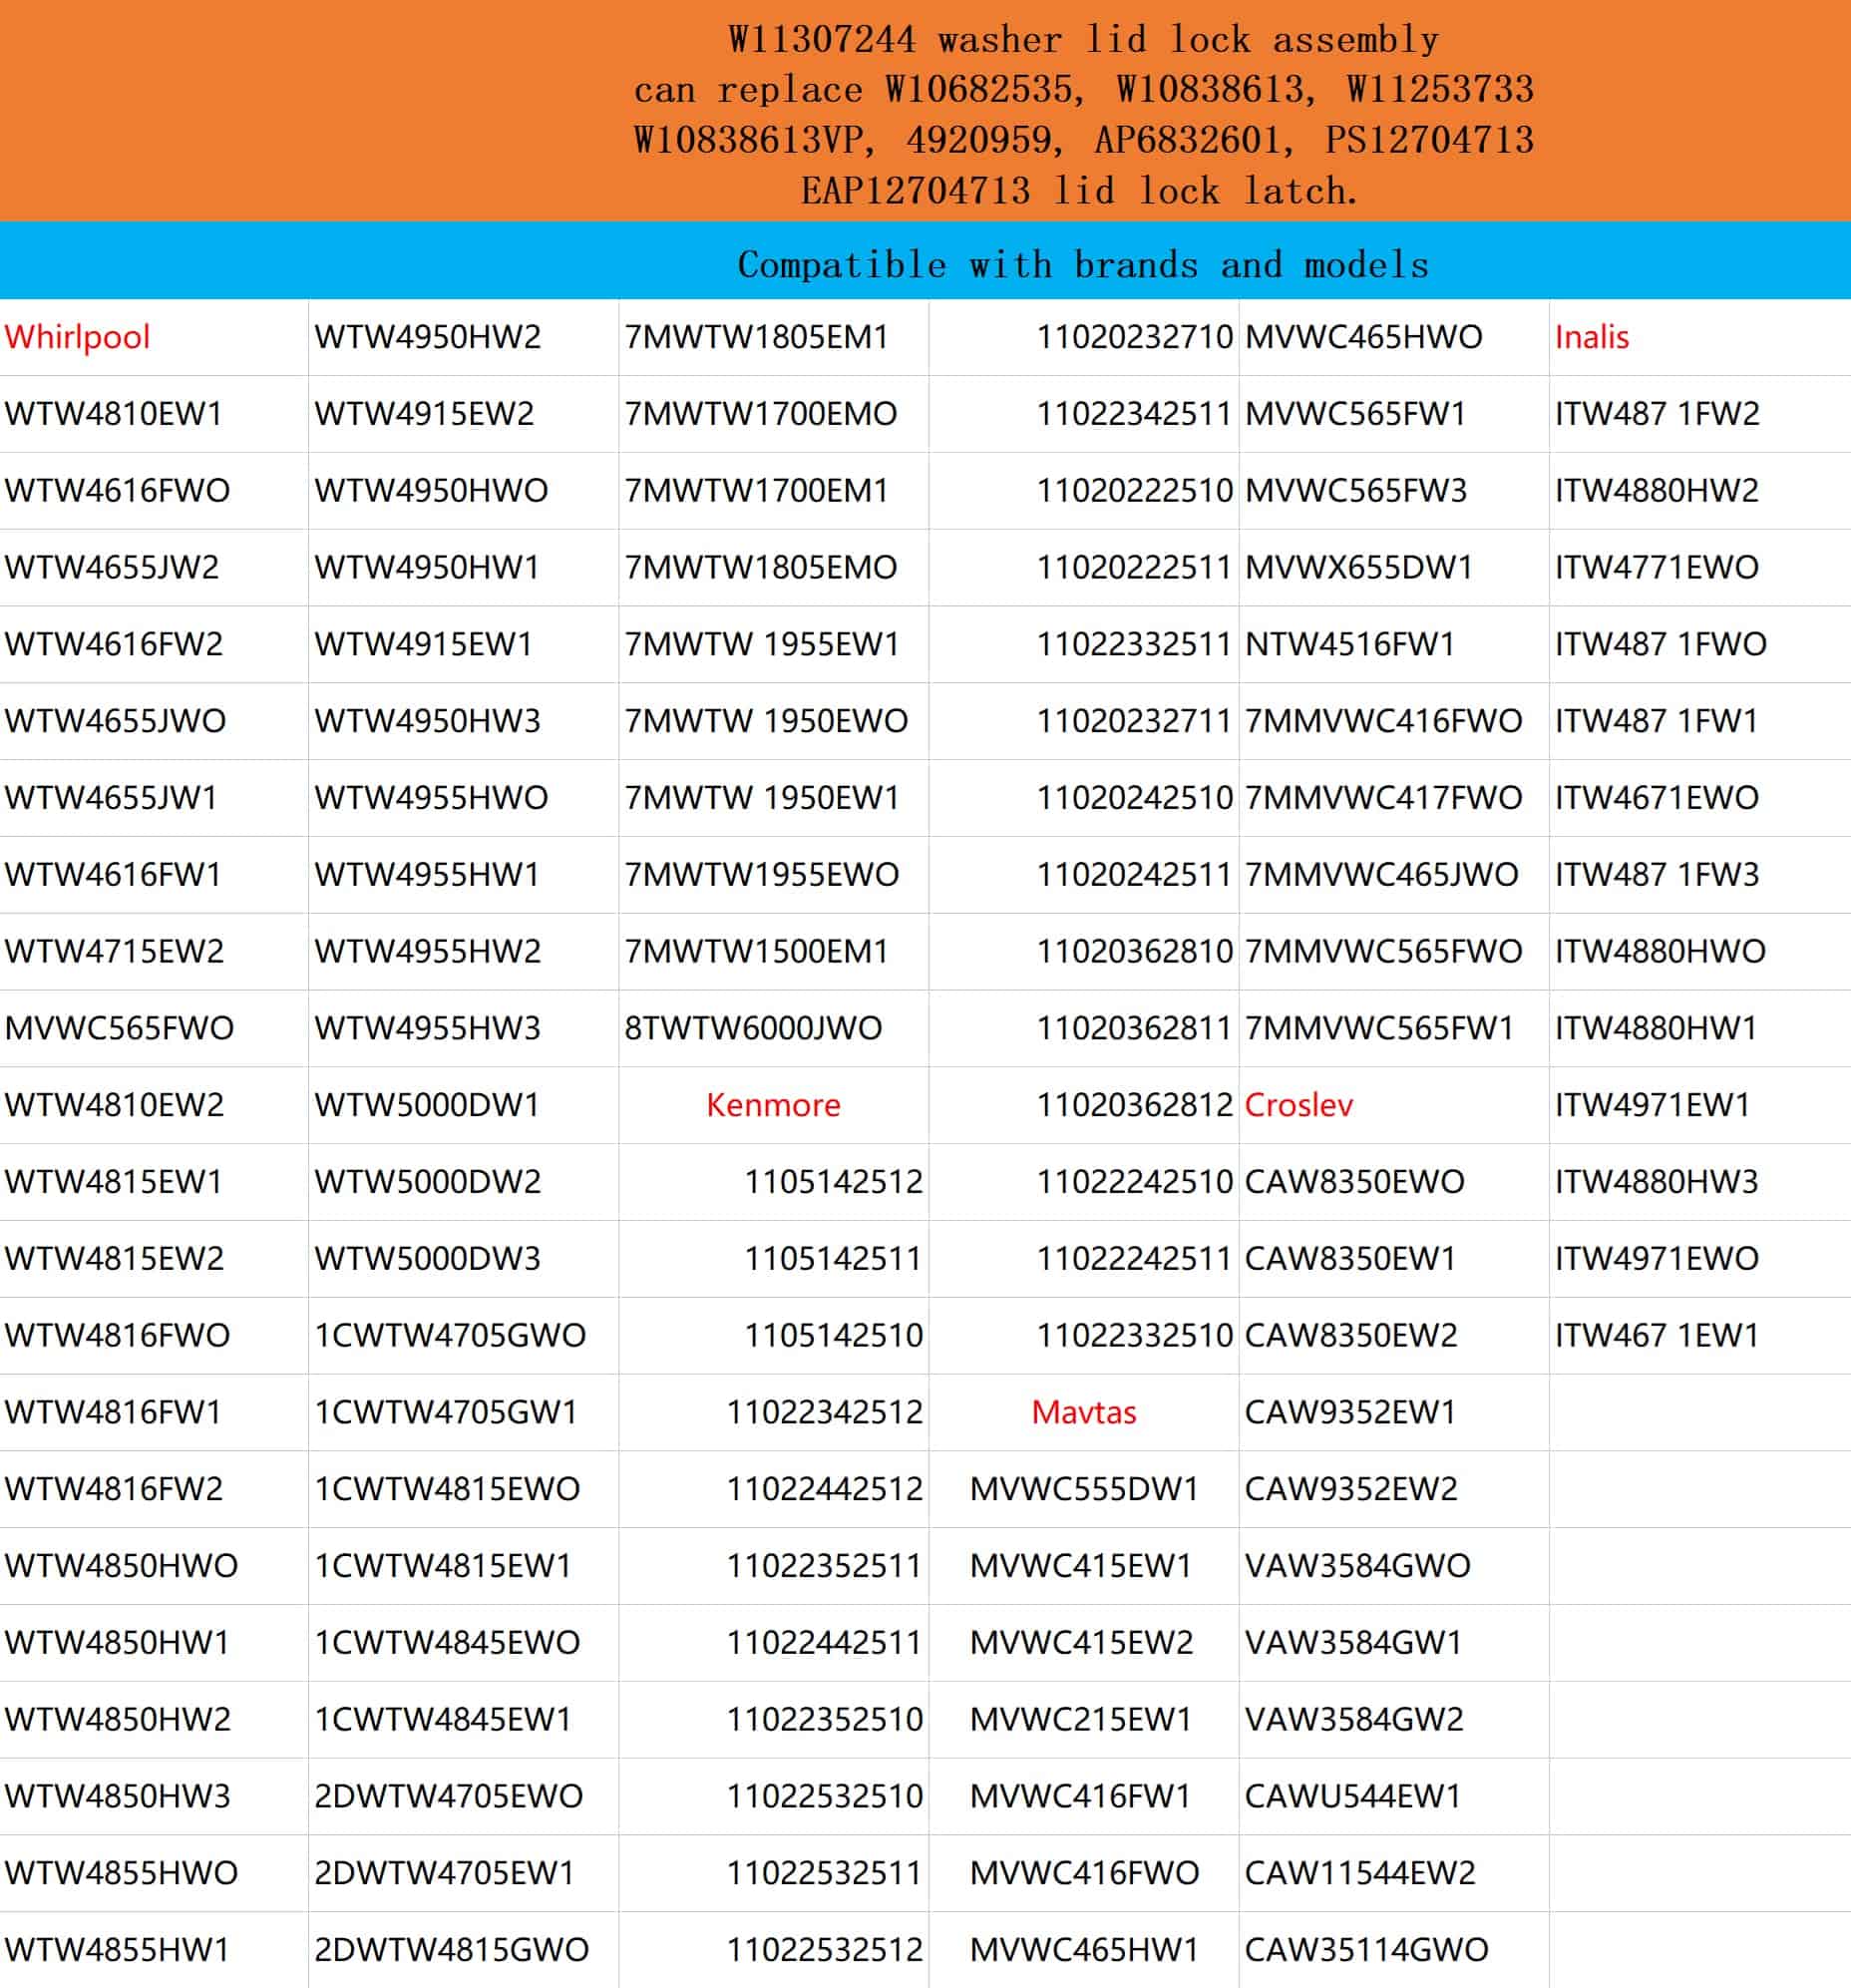Click the red Mavtas brand label
This screenshot has height=1988, width=1851.
(1083, 1412)
